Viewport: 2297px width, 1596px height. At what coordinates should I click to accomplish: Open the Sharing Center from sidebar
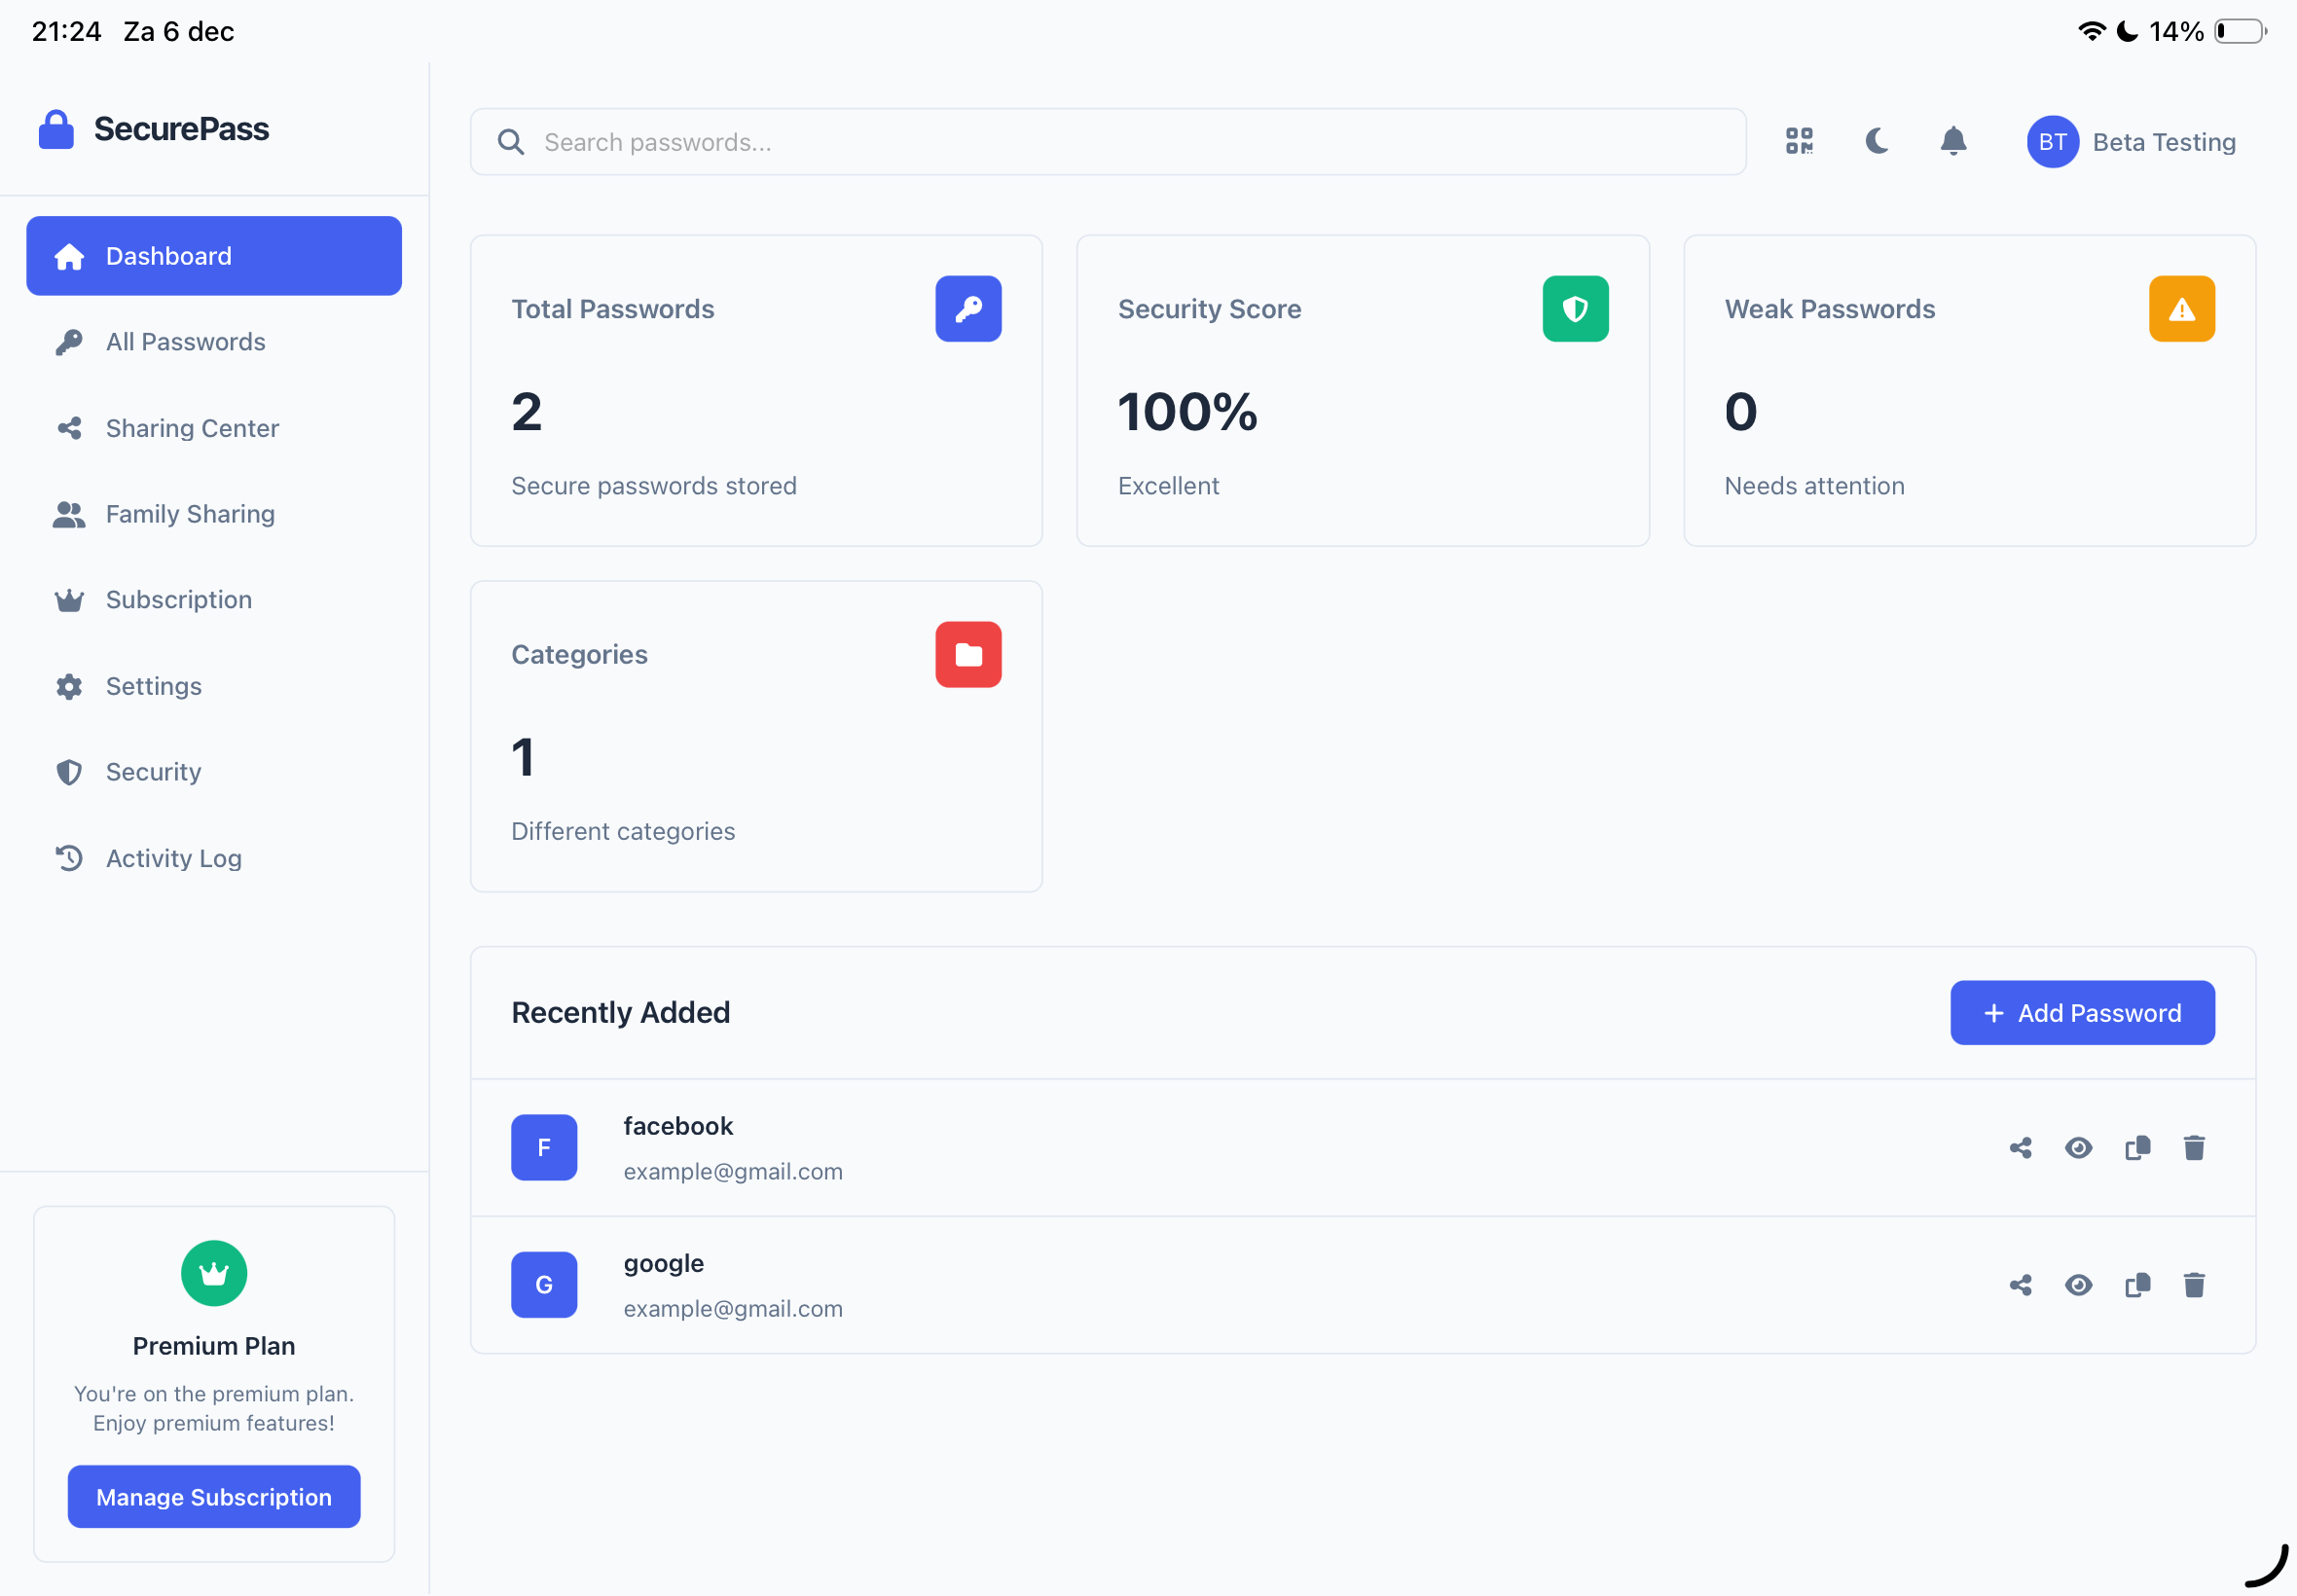click(192, 428)
